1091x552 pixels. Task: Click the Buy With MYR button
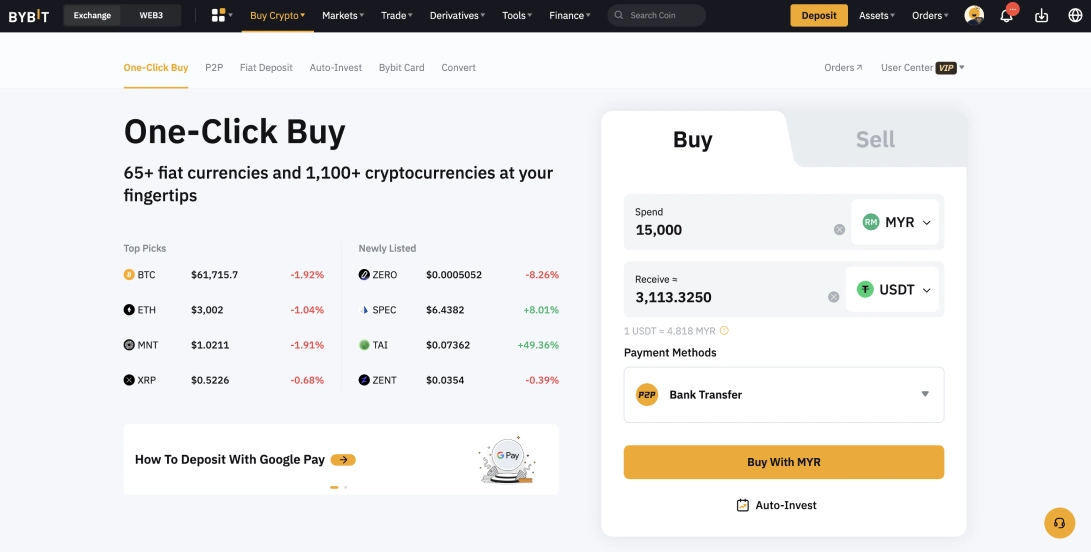(783, 462)
